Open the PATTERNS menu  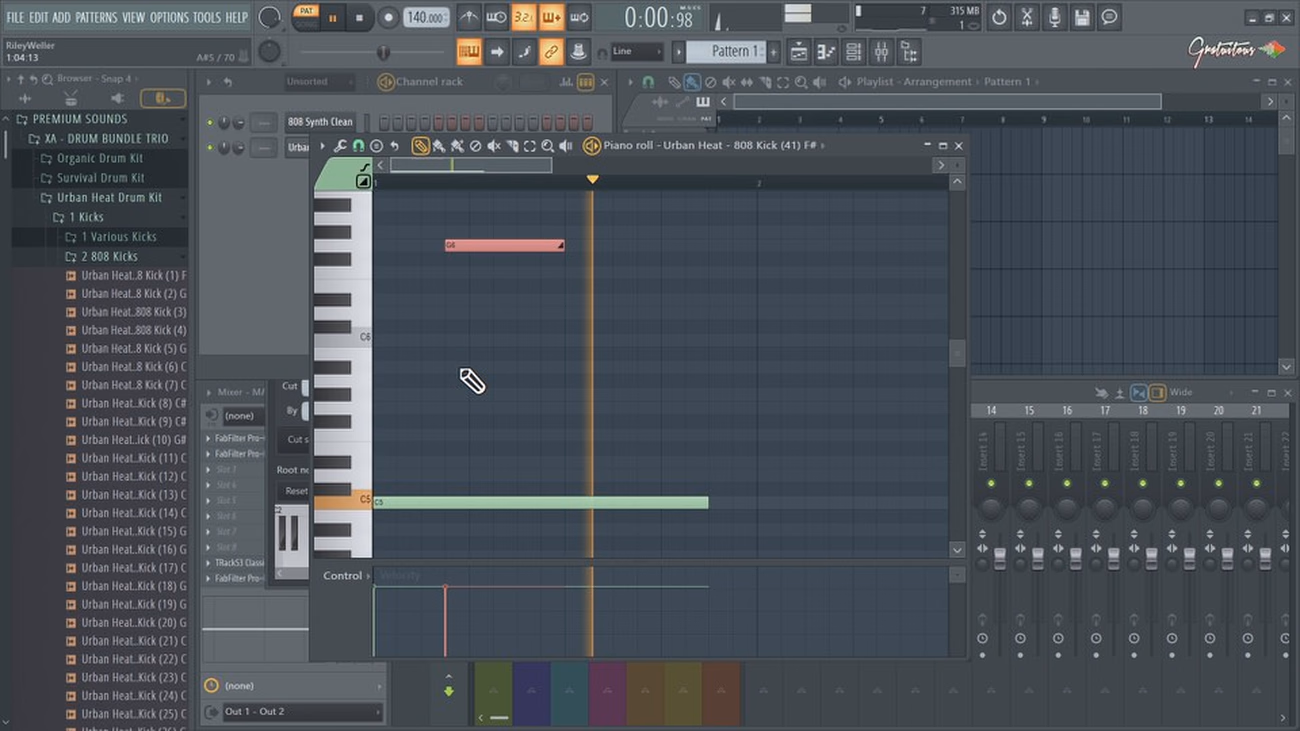tap(96, 17)
